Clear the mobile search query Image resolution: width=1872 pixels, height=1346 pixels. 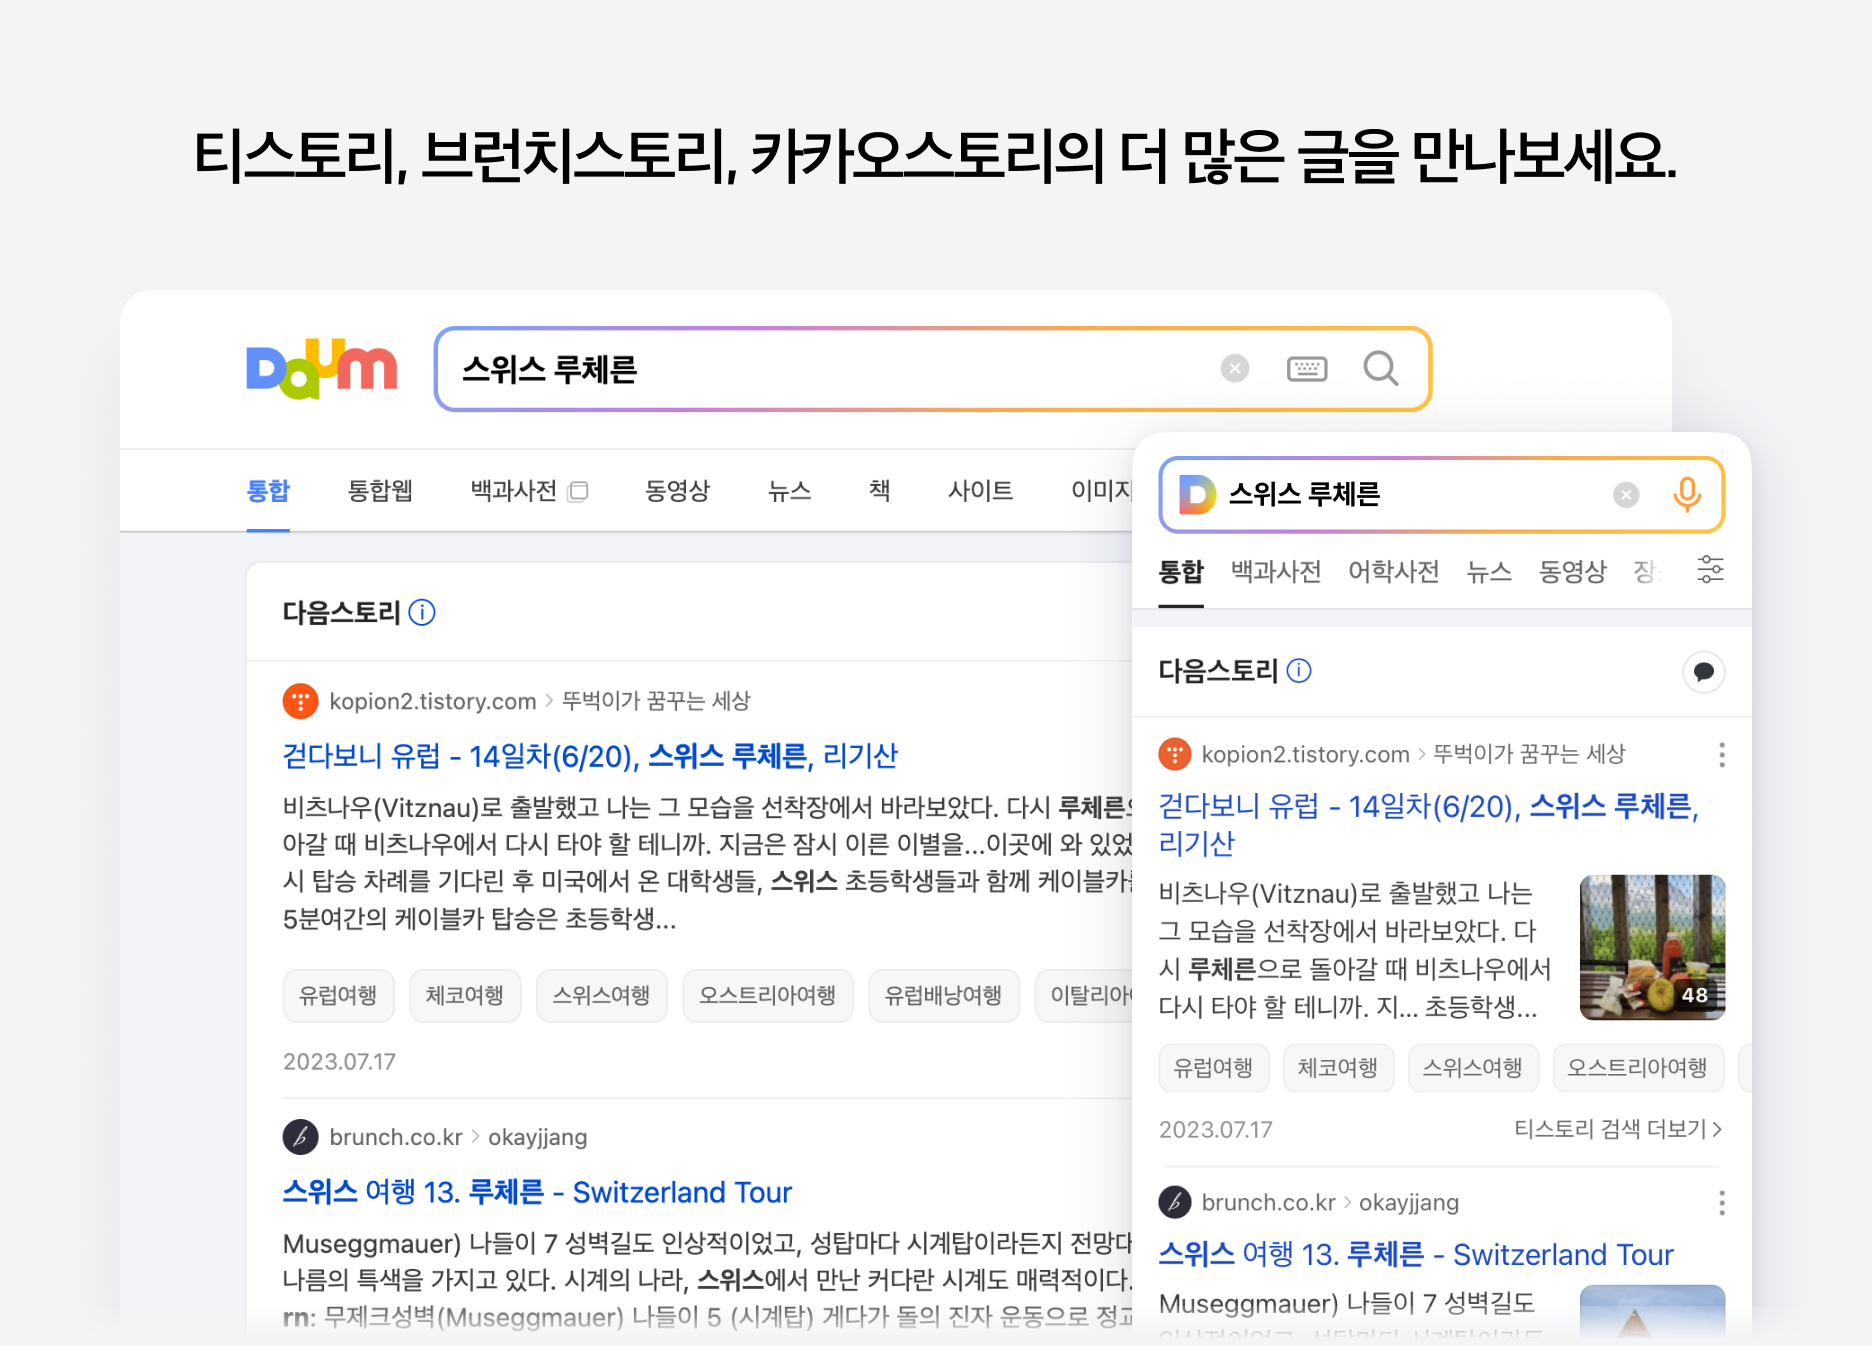(x=1626, y=494)
